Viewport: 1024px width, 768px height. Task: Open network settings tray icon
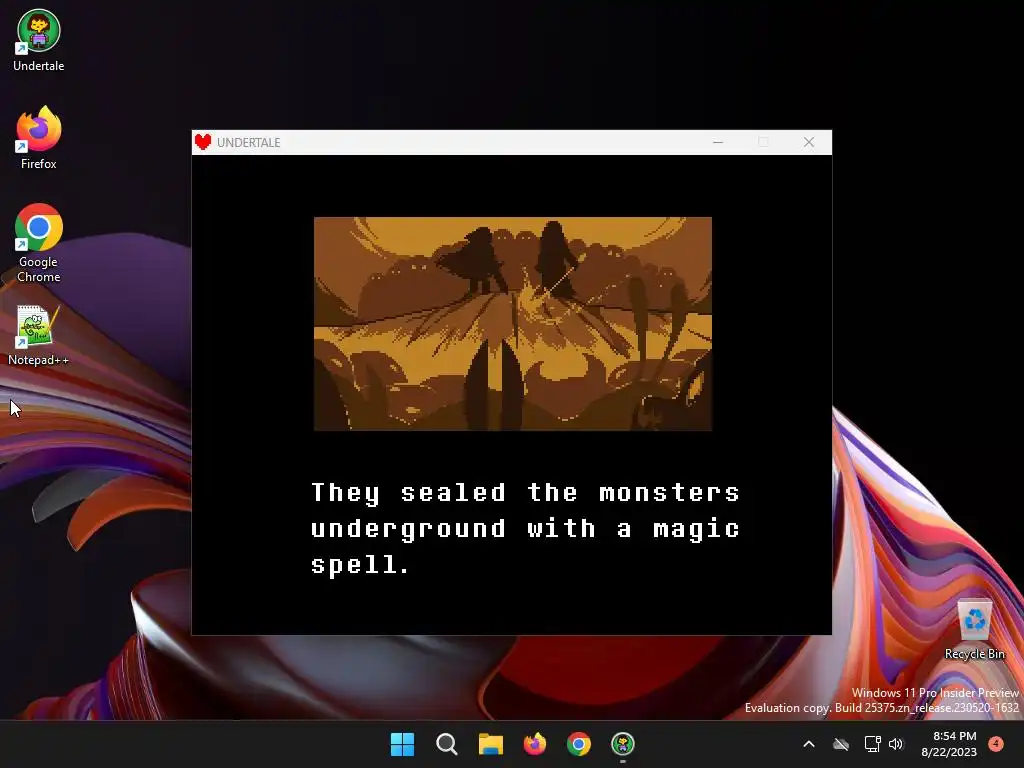tap(872, 744)
